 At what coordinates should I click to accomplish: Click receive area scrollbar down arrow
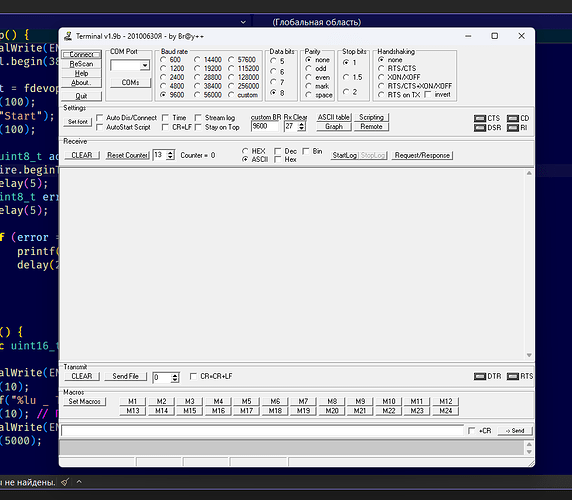[x=529, y=355]
